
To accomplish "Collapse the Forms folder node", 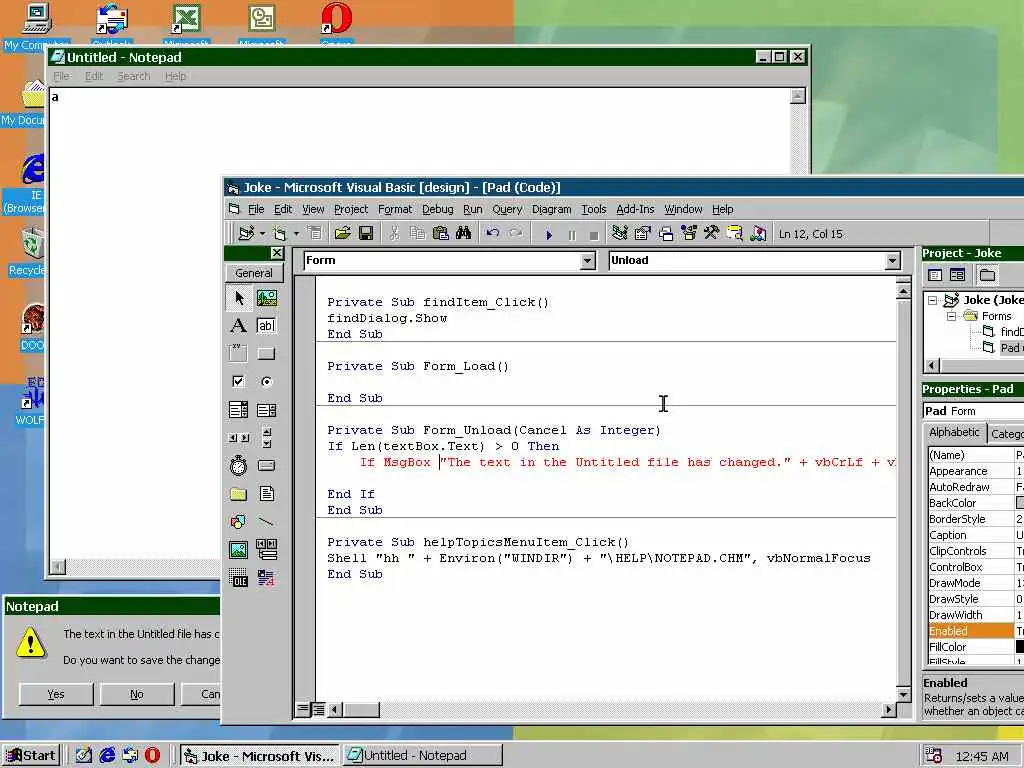I will point(952,316).
